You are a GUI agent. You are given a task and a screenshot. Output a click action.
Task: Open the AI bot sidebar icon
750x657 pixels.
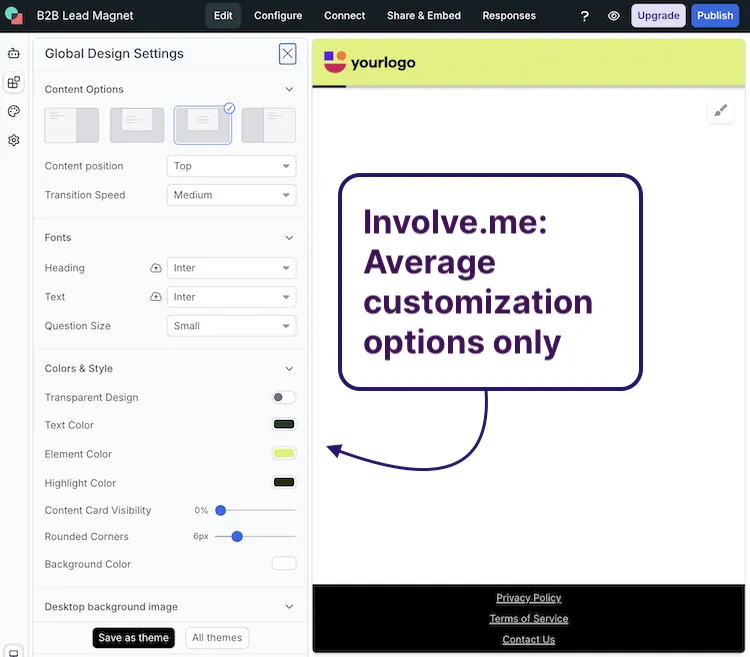point(14,54)
